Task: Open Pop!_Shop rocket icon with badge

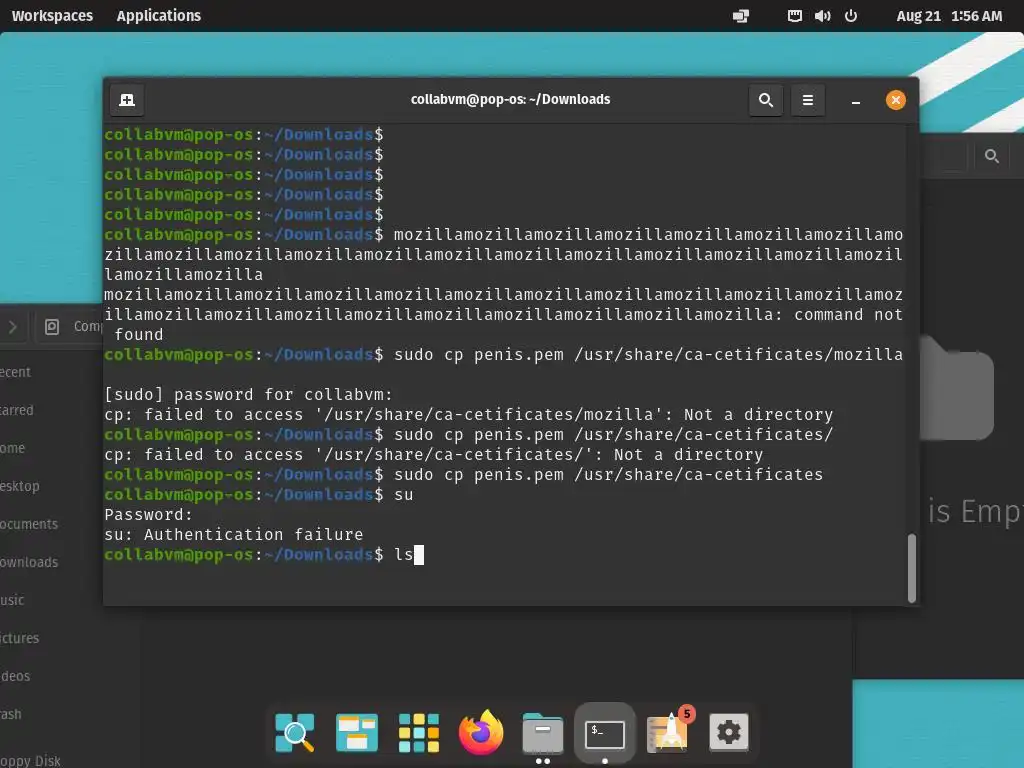Action: tap(667, 731)
